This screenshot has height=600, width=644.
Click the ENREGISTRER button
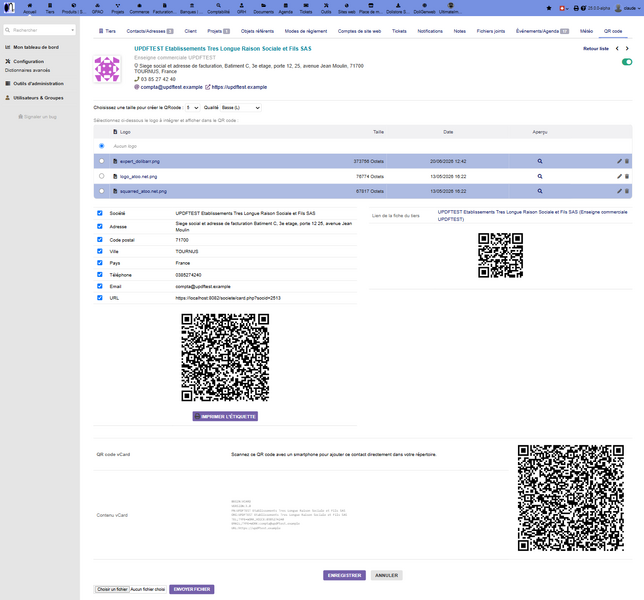click(344, 575)
